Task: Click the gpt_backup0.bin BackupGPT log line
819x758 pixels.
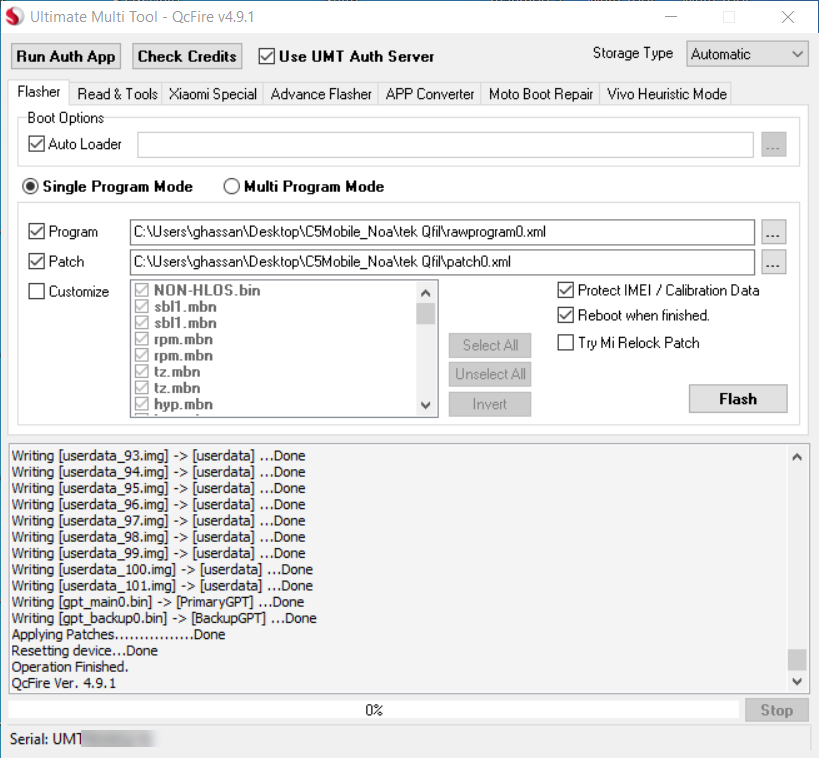Action: coord(164,618)
